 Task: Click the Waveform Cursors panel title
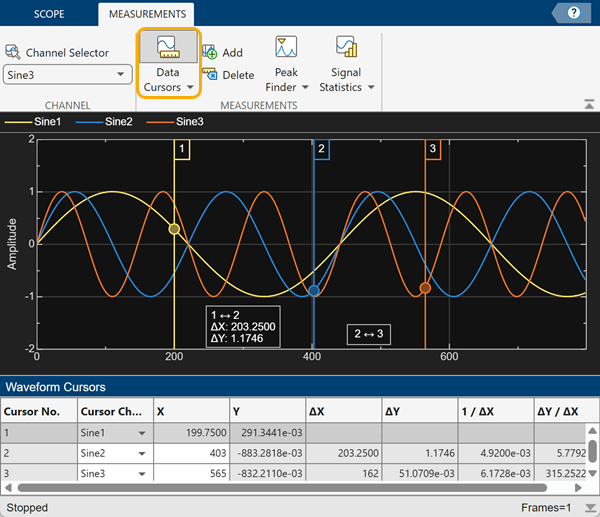coord(55,387)
